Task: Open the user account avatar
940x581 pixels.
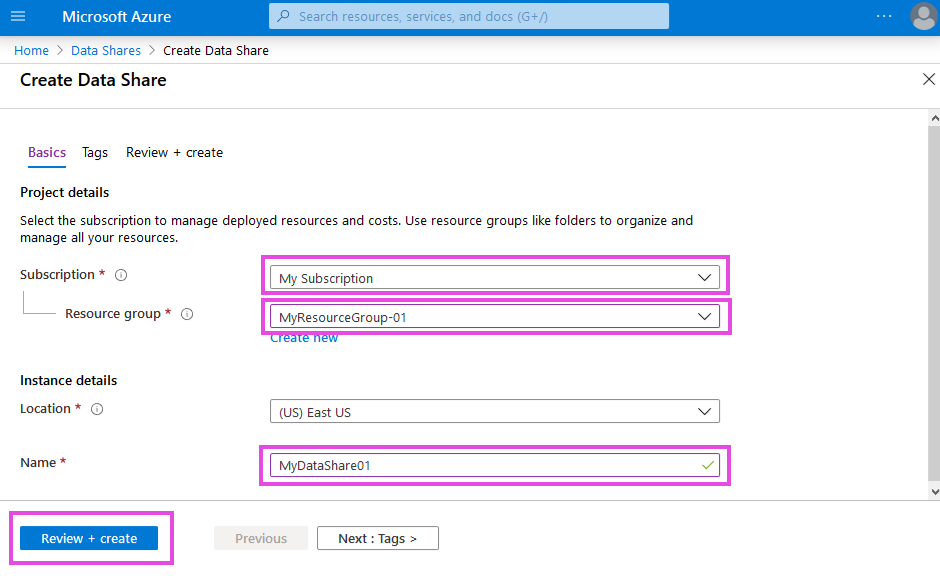Action: [924, 16]
